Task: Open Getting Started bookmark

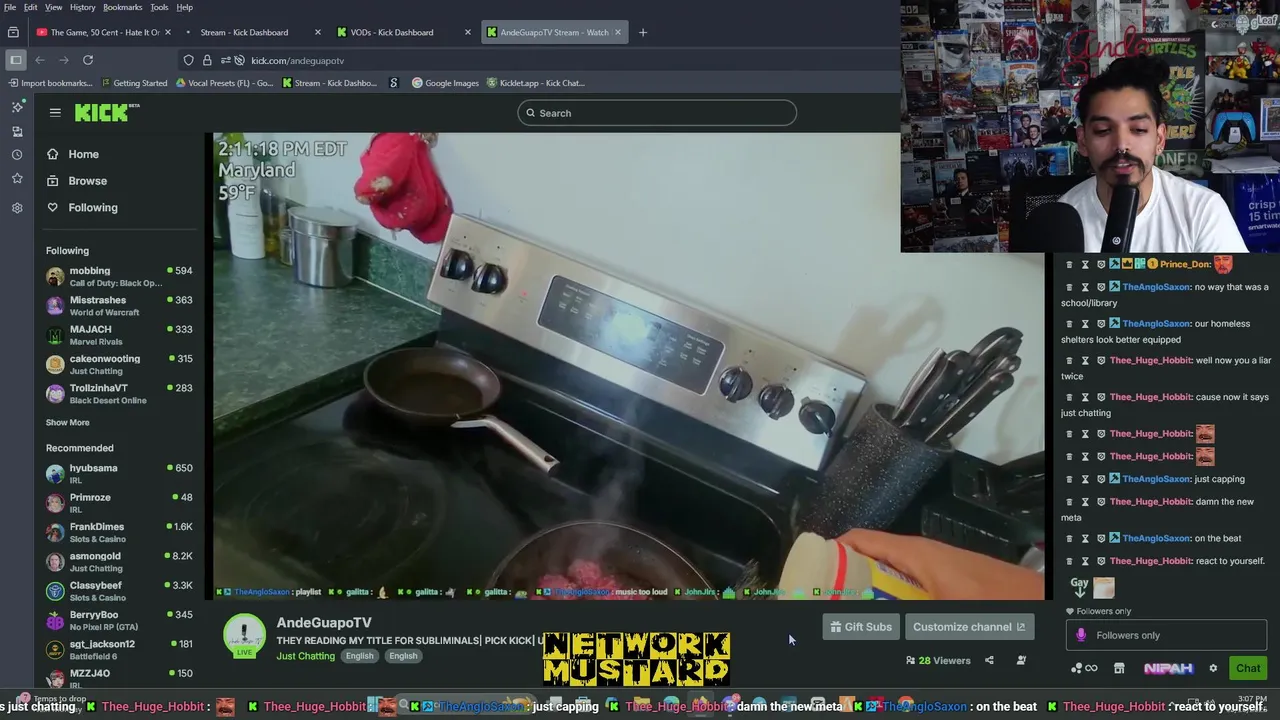Action: pos(134,83)
